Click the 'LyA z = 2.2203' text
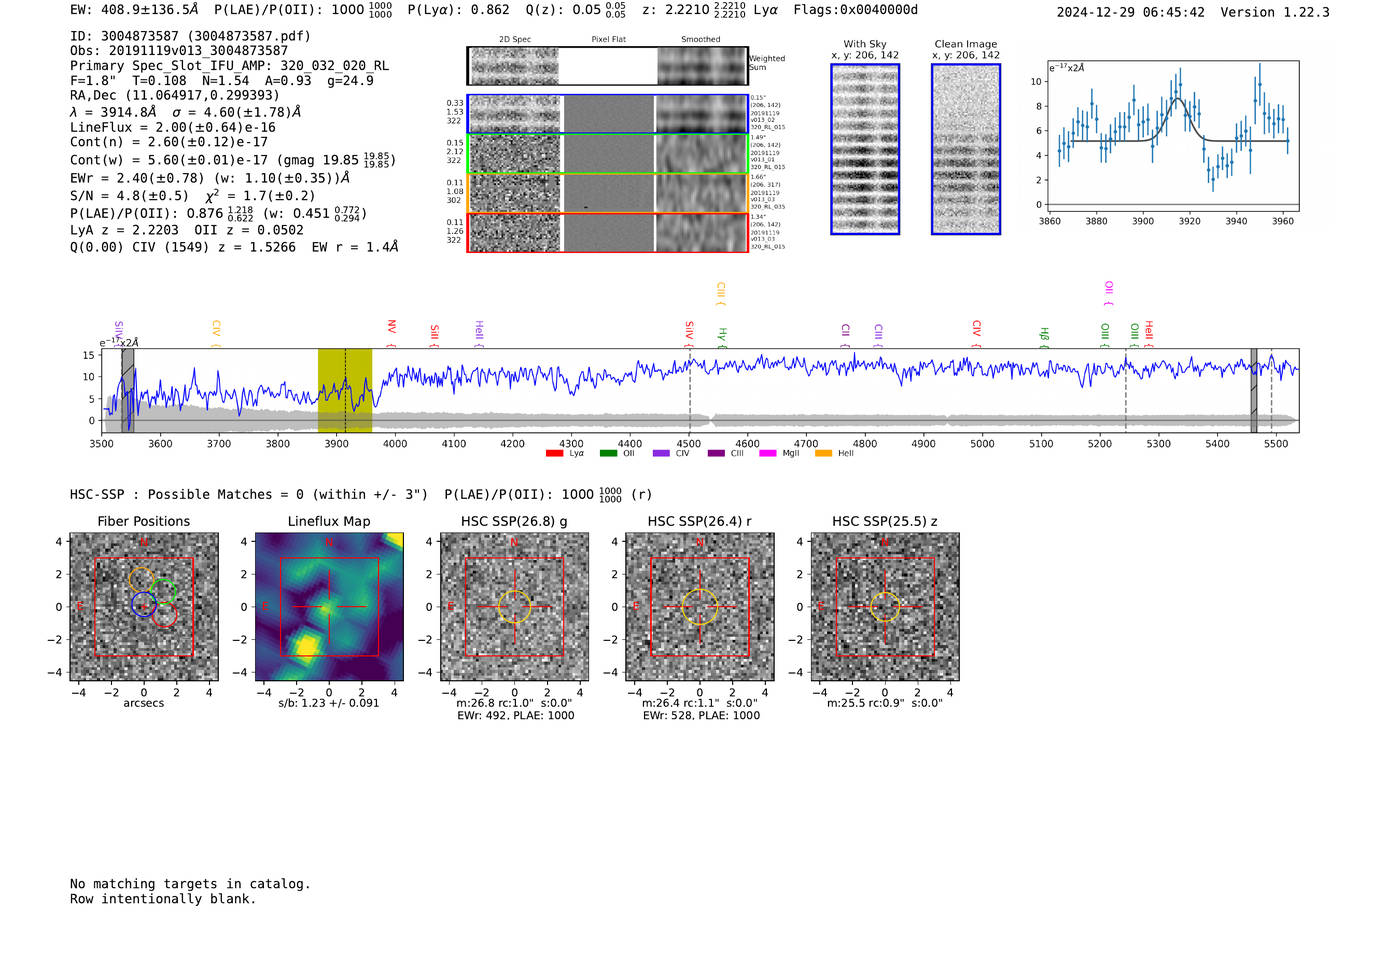 pos(125,230)
